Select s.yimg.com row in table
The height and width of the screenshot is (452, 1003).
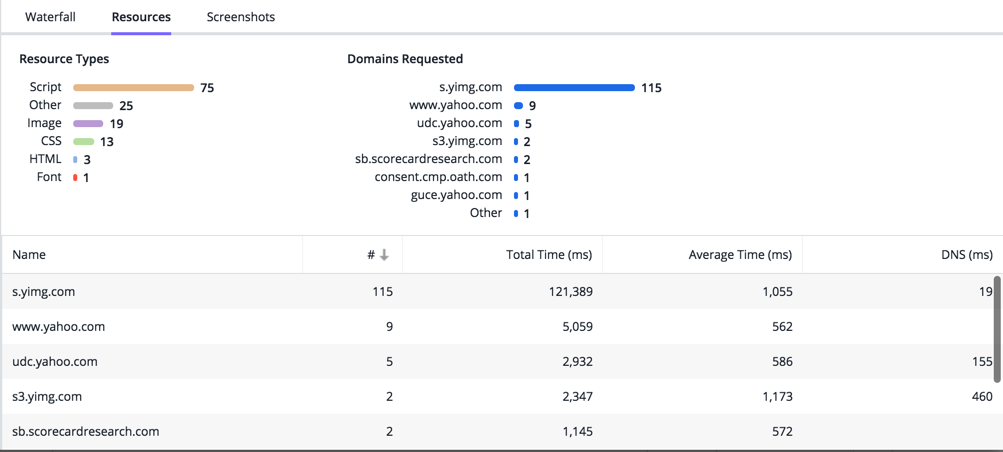[x=502, y=292]
